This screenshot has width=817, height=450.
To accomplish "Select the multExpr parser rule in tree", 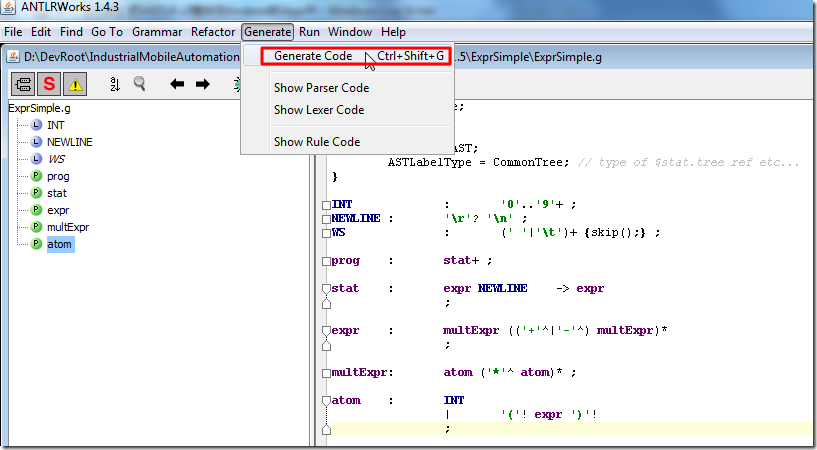I will coord(68,227).
